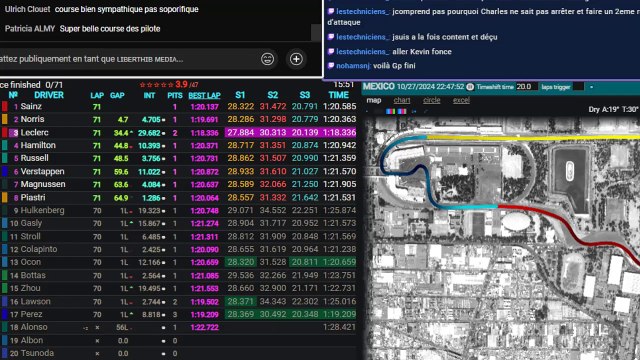The image size is (640, 360).
Task: Click the plus icon beside chat input
Action: tap(296, 59)
